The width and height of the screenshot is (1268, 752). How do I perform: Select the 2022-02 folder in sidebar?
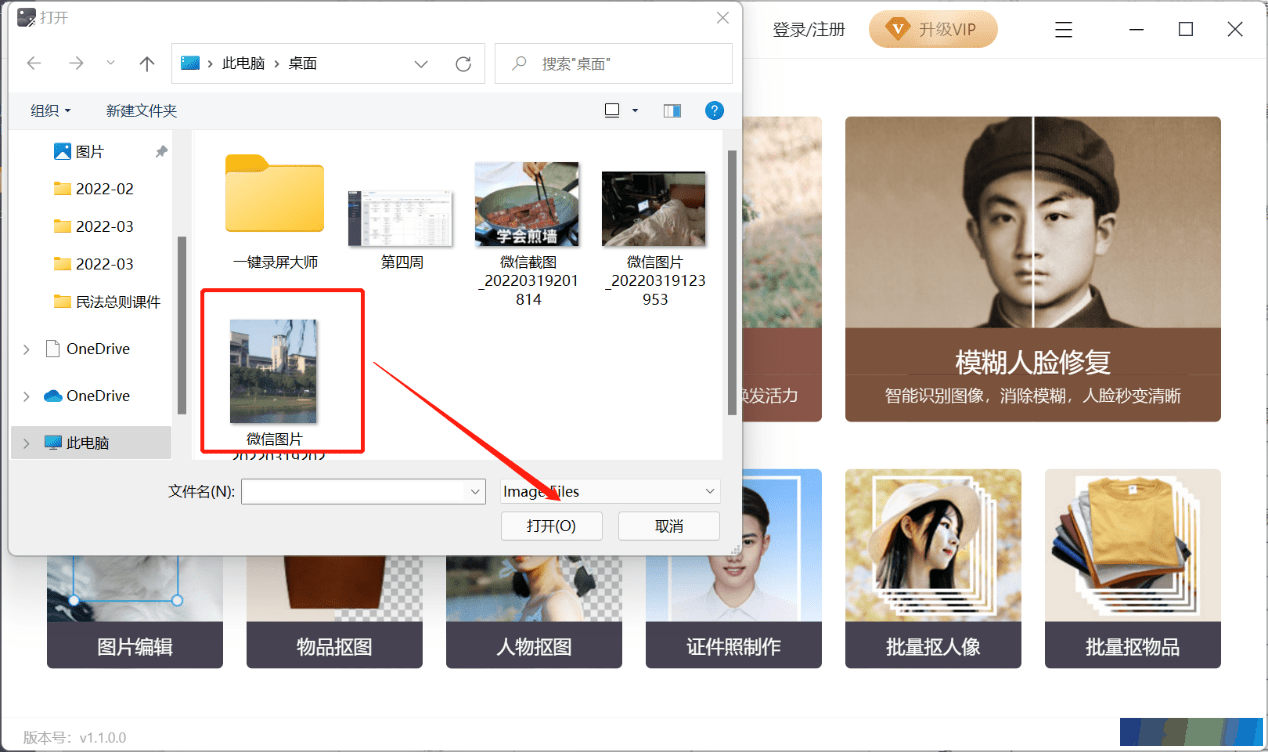coord(93,189)
